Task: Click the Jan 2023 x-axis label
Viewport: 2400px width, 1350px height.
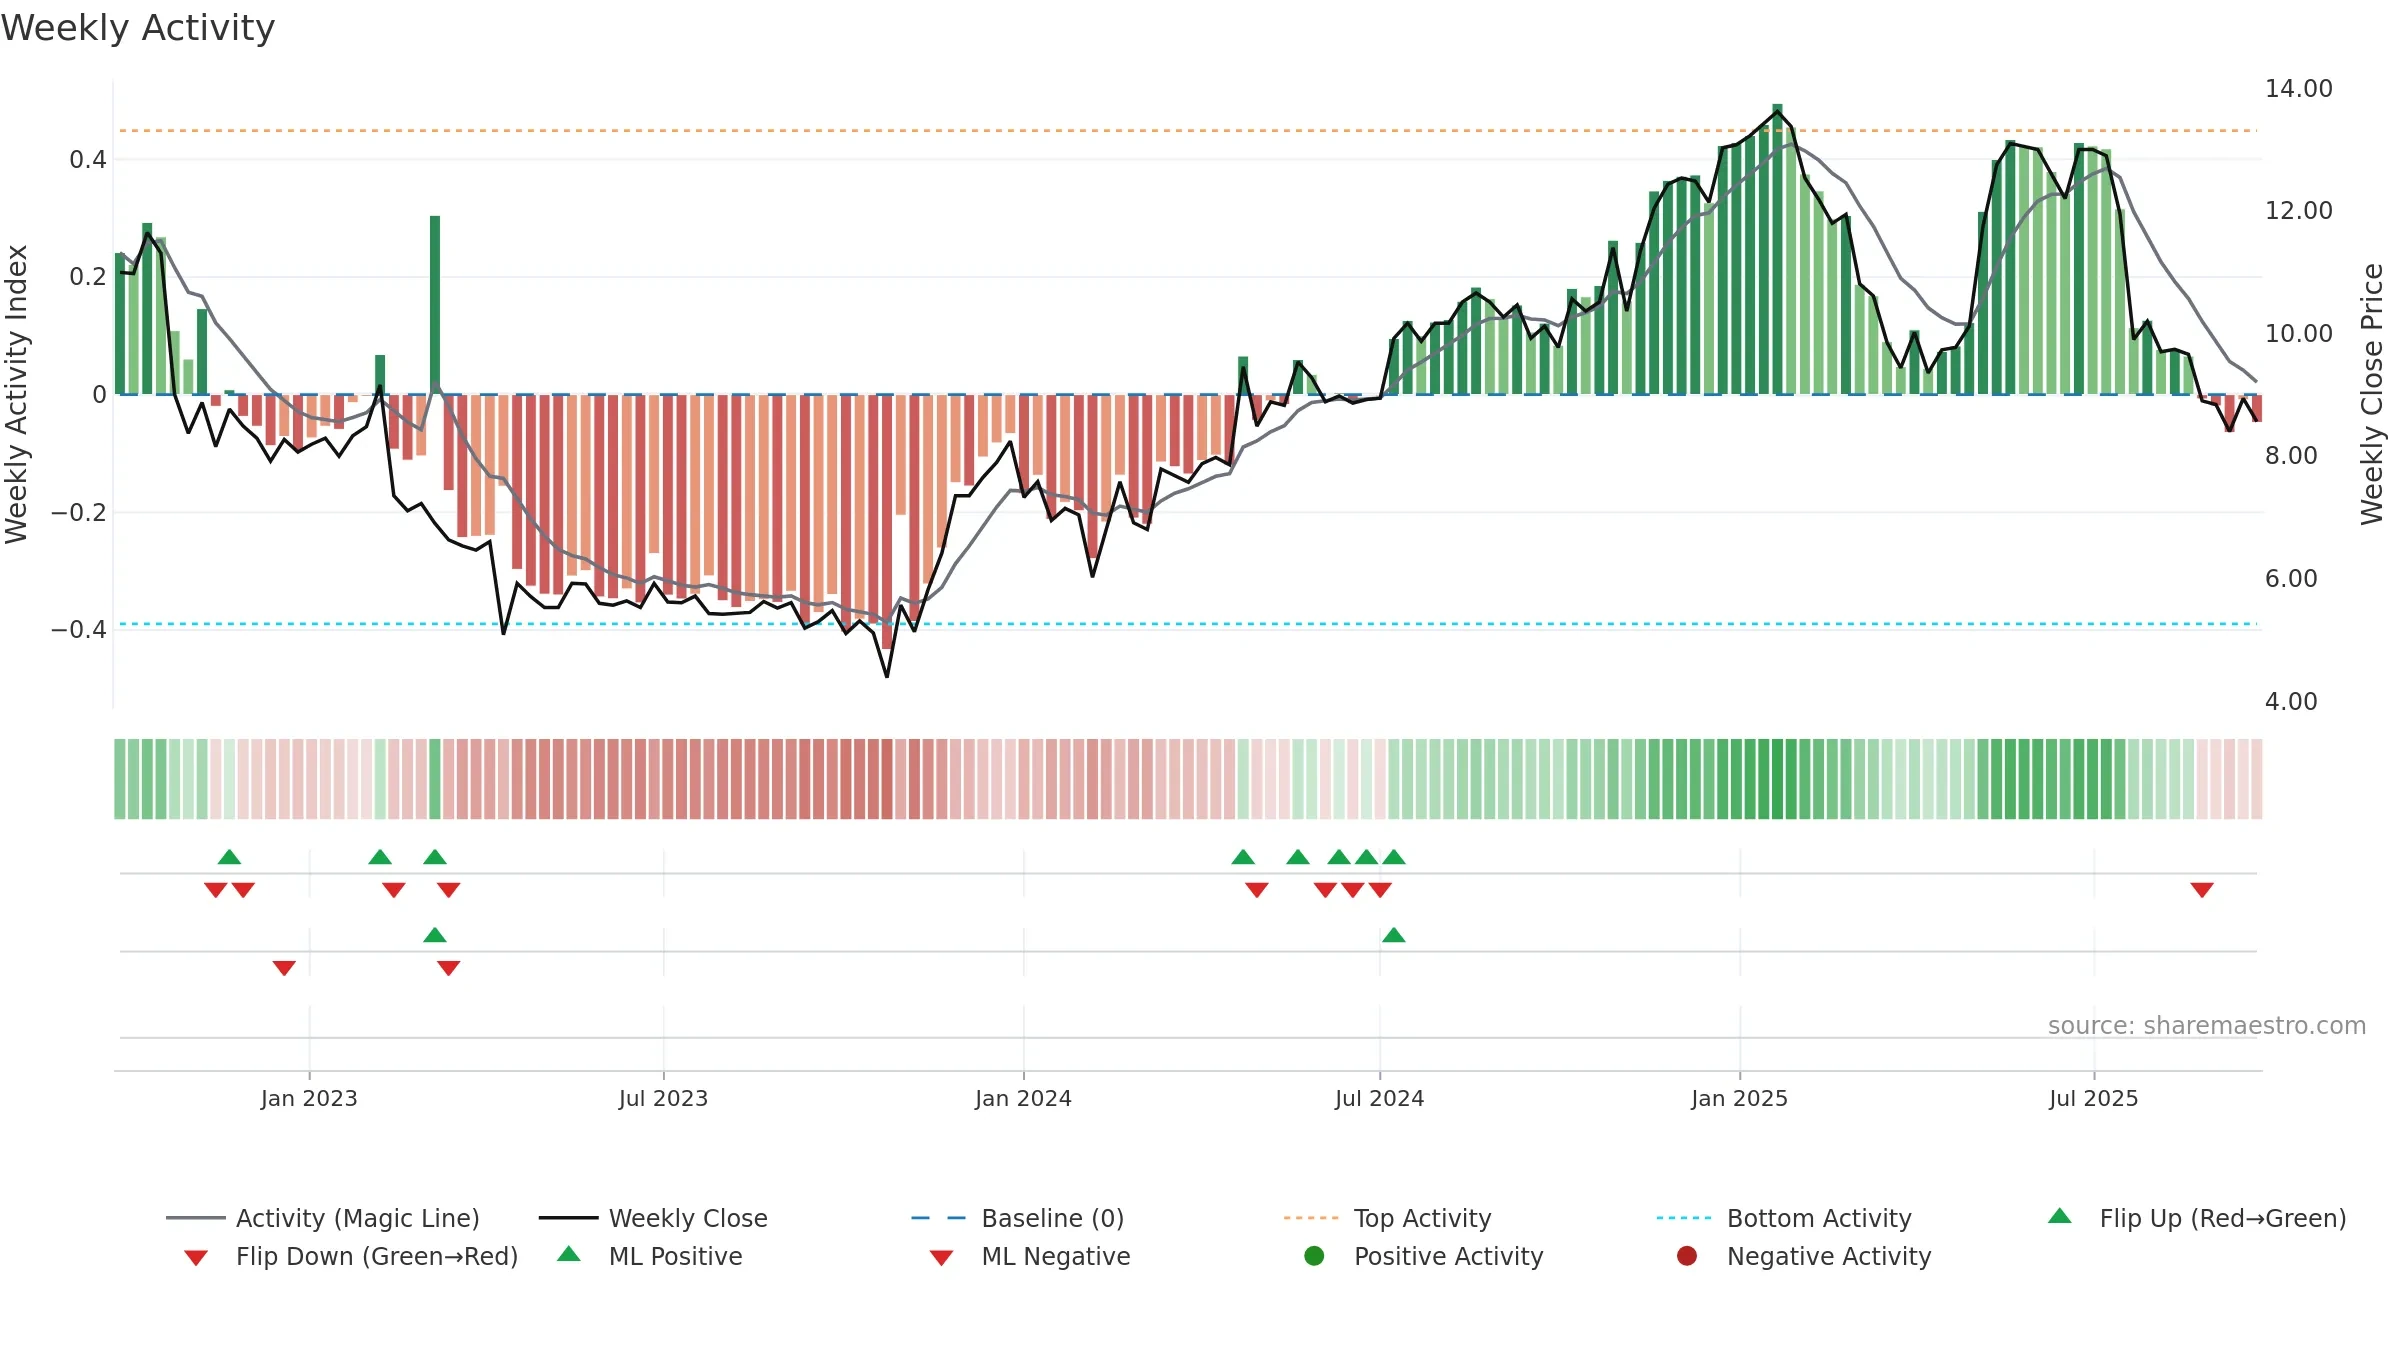Action: coord(309,1099)
